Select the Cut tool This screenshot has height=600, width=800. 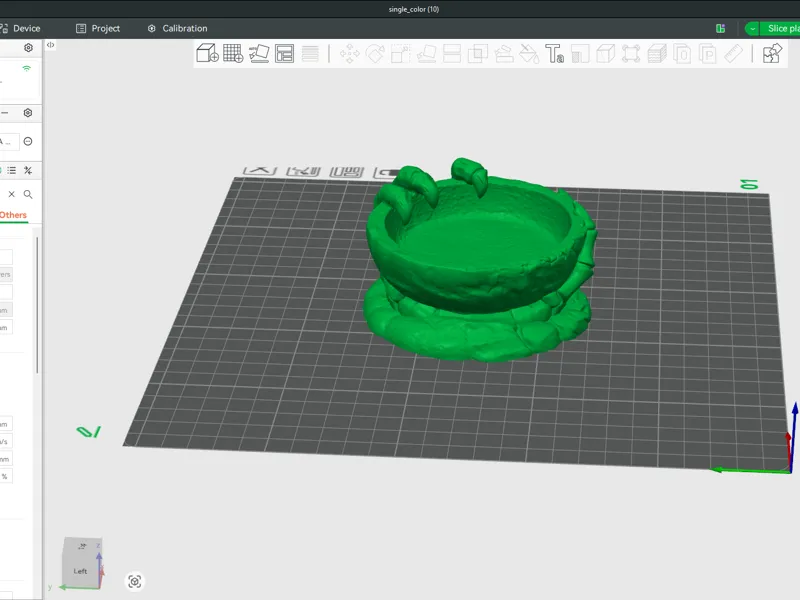click(x=452, y=53)
